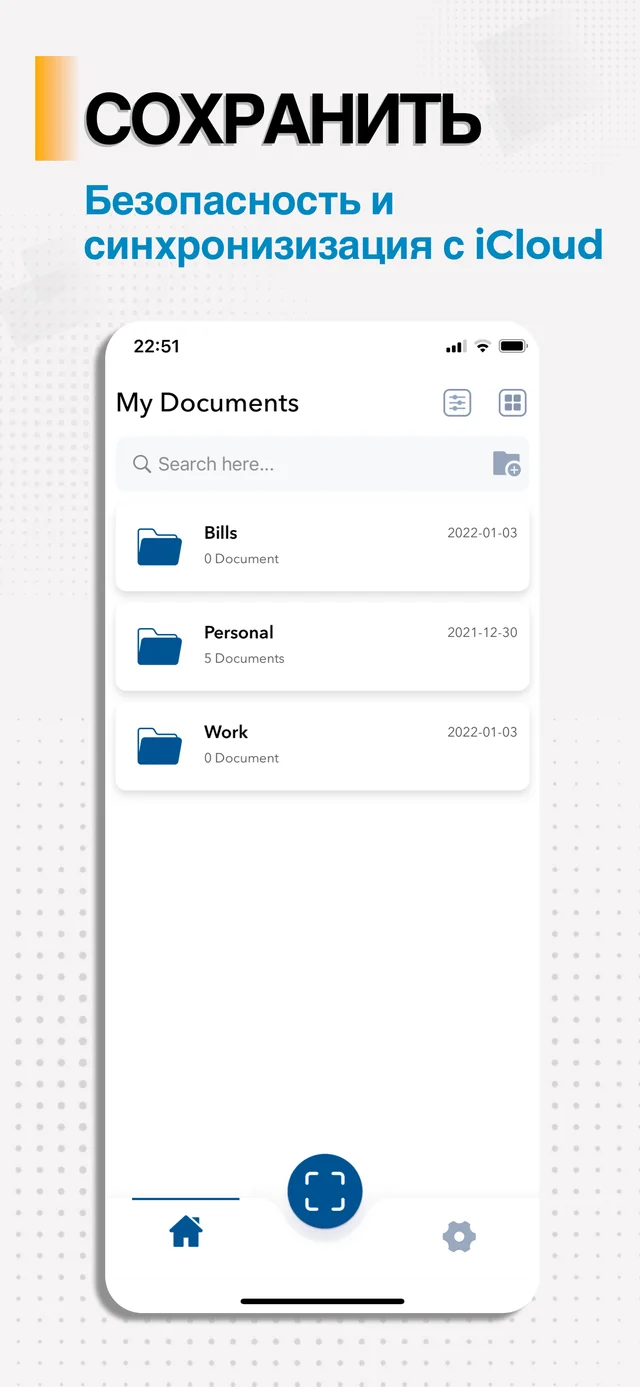Open the Home tab
The width and height of the screenshot is (640, 1387).
click(x=186, y=1231)
